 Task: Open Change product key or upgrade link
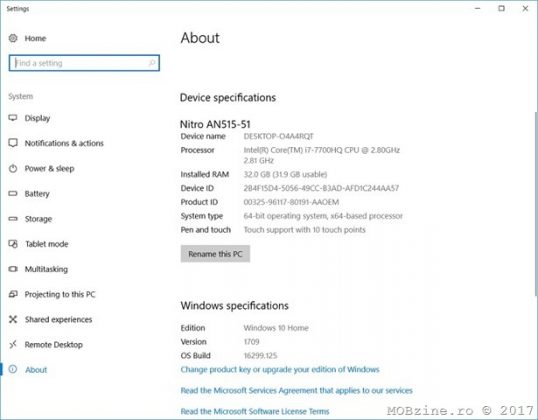click(280, 370)
